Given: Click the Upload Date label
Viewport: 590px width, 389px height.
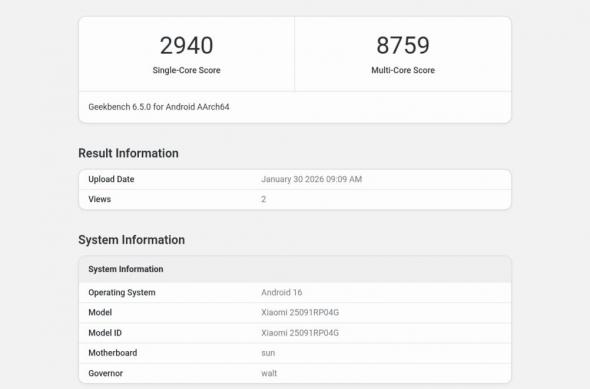Looking at the screenshot, I should point(111,179).
